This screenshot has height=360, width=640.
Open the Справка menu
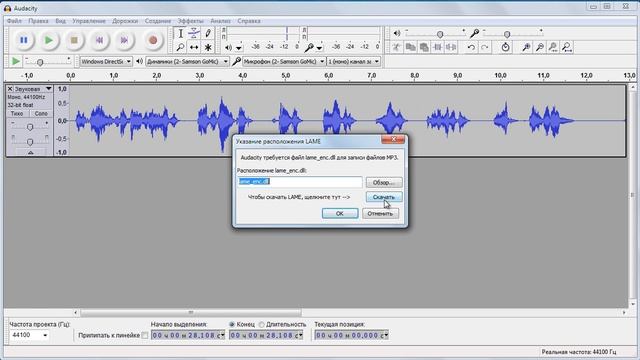pos(249,21)
